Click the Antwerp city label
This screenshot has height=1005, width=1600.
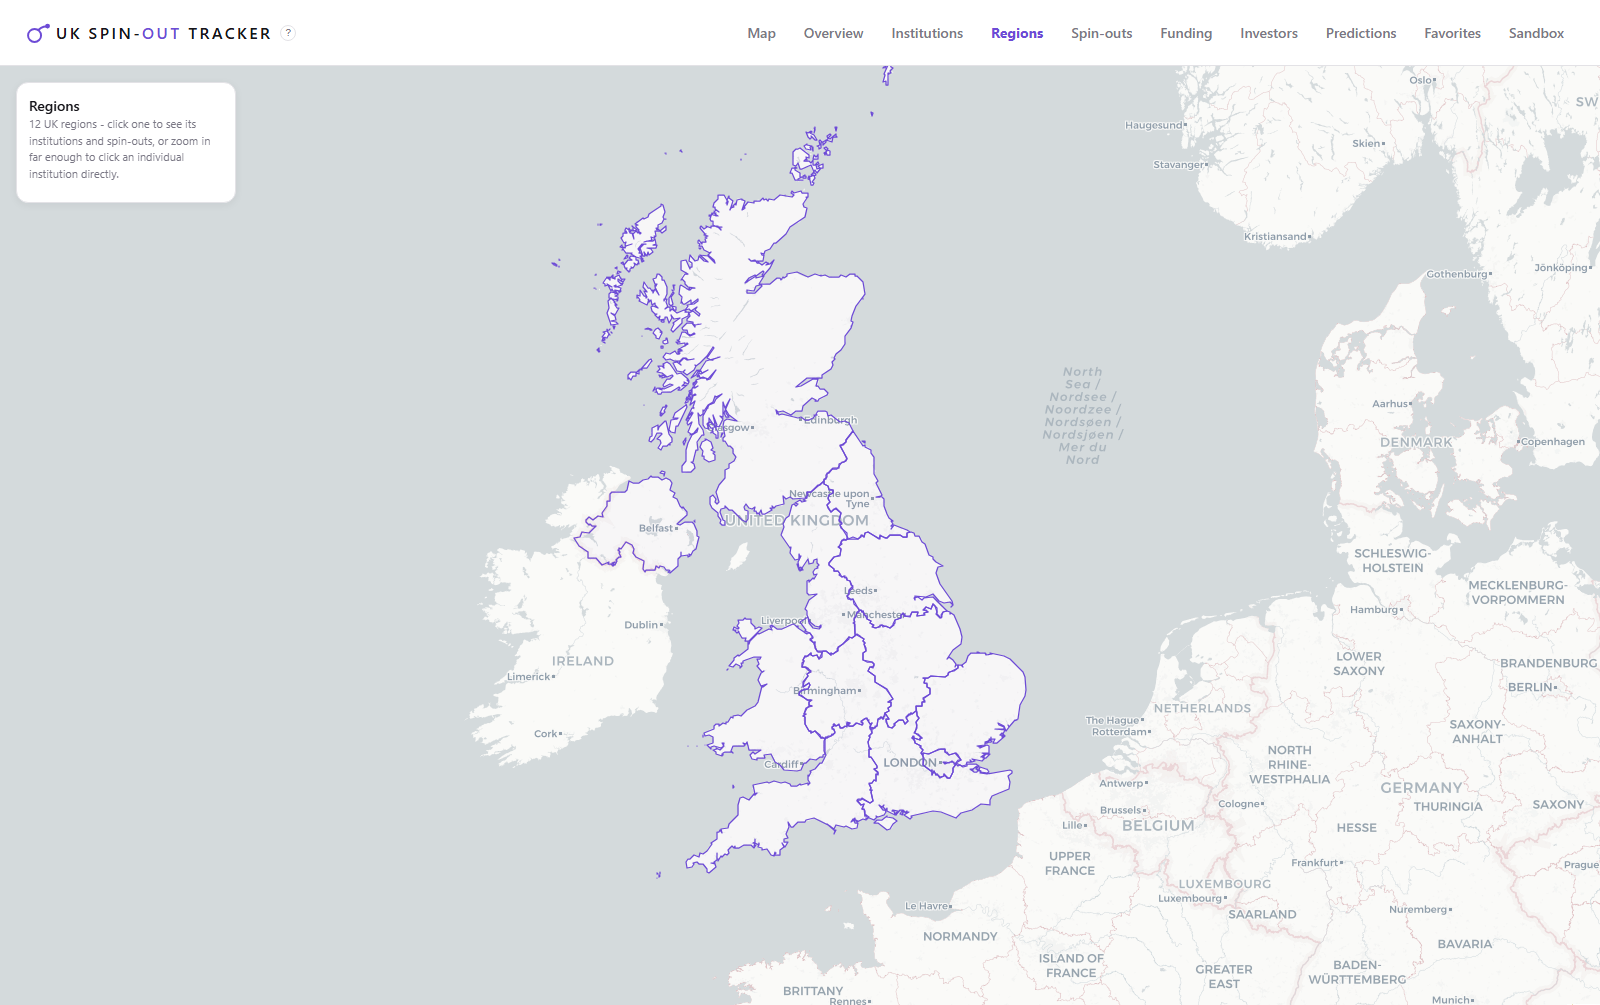1123,783
